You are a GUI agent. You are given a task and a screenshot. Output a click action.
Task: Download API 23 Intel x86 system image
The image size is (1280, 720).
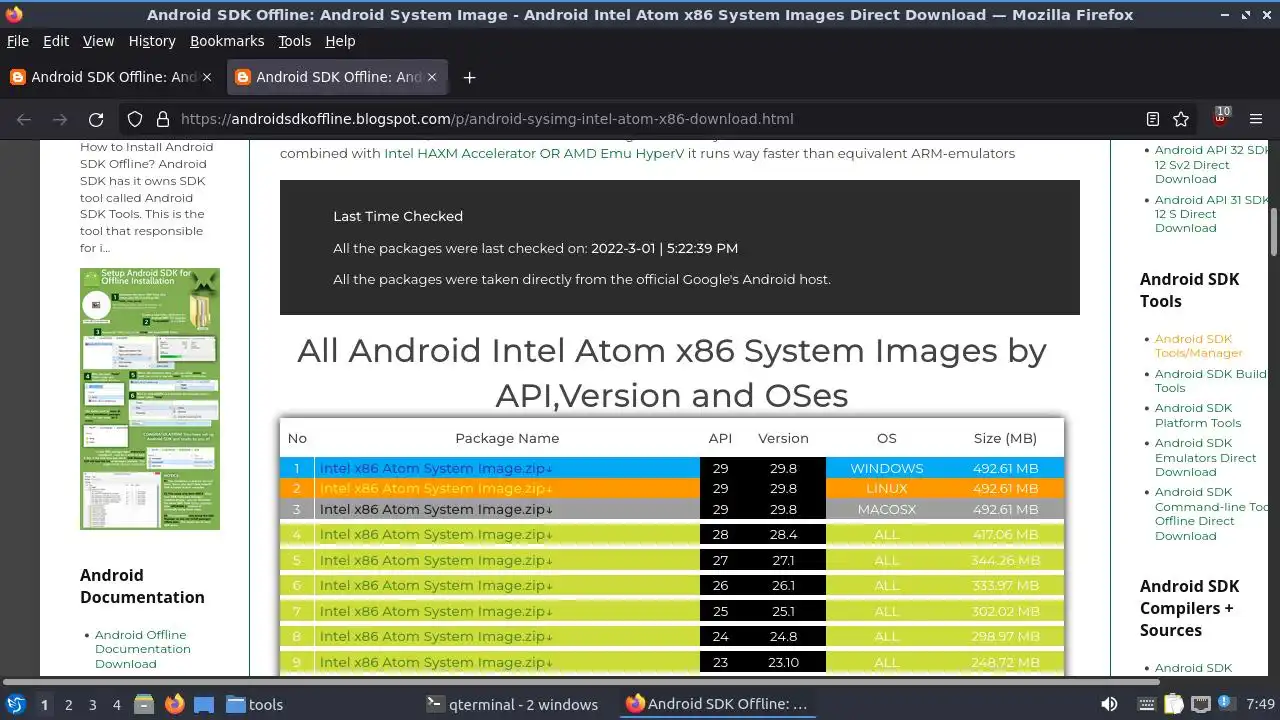tap(436, 662)
